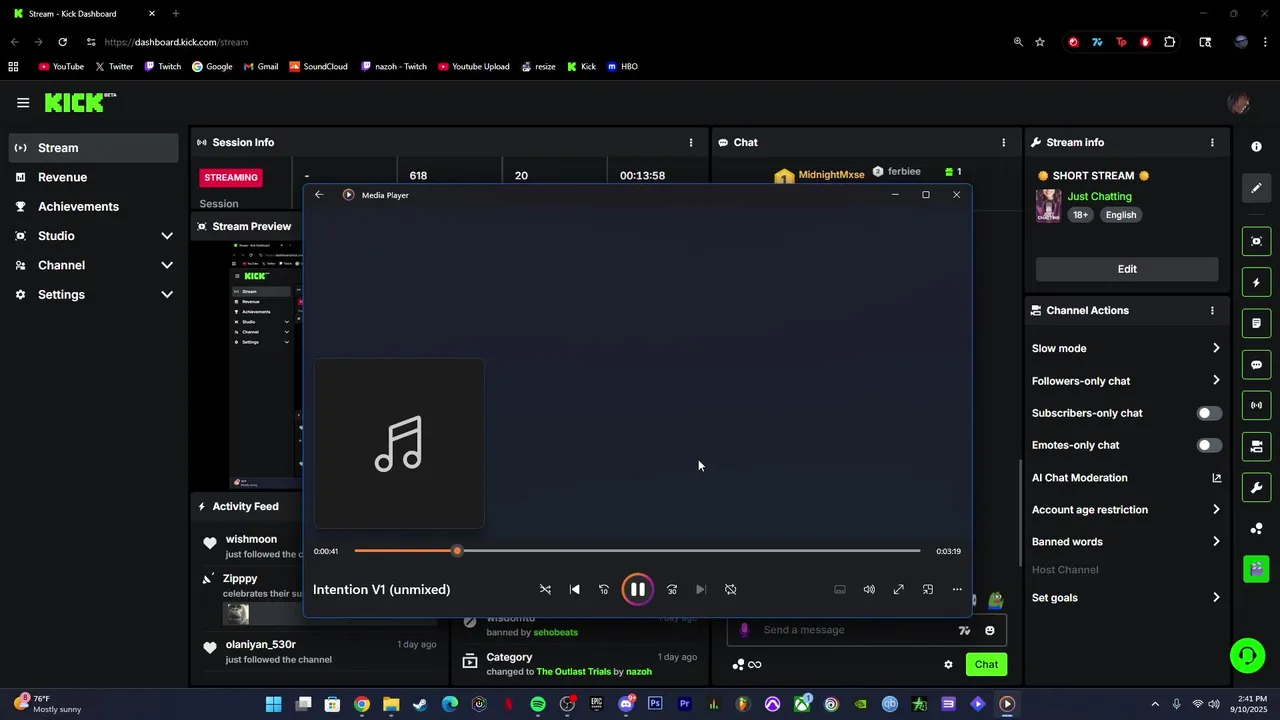Open Account age restriction settings
Screen dimensions: 1280x720
(x=1127, y=510)
